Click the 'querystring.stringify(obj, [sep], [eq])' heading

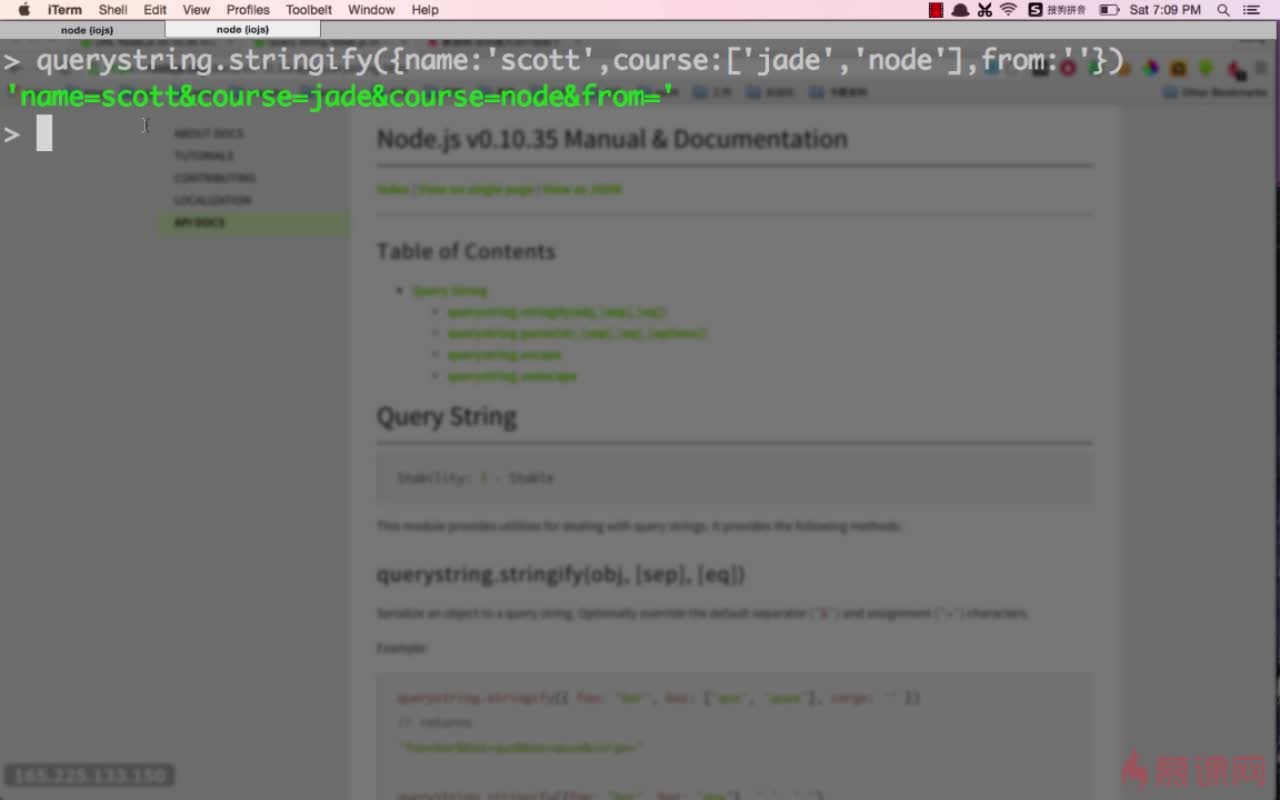pos(560,574)
